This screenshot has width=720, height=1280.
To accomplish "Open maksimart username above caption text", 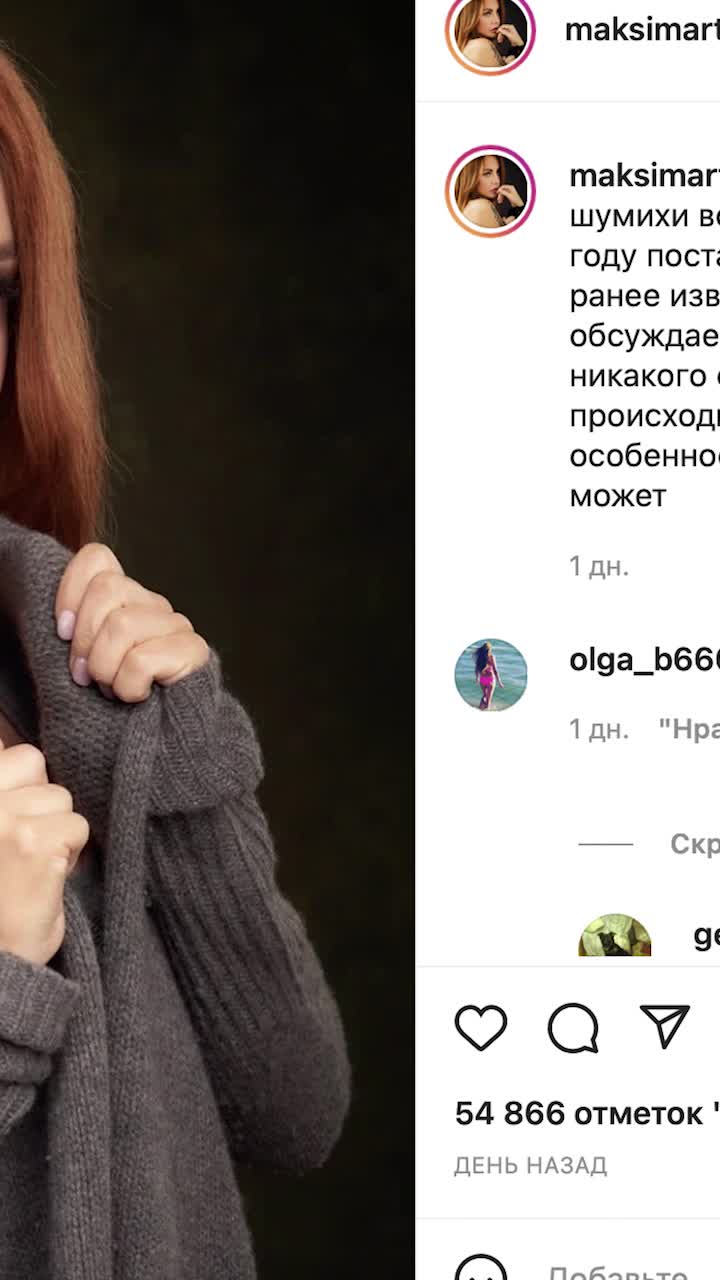I will tap(644, 176).
